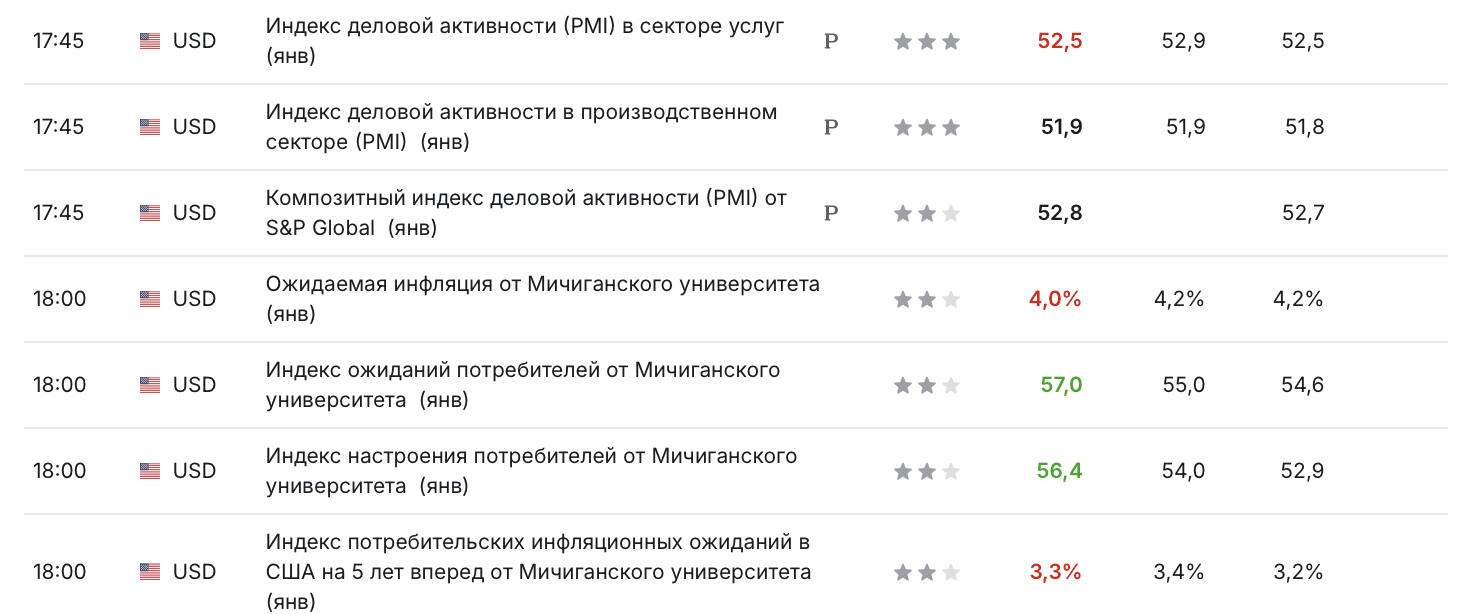Click US flag on Michigan expected inflation row
The image size is (1474, 614).
(150, 299)
